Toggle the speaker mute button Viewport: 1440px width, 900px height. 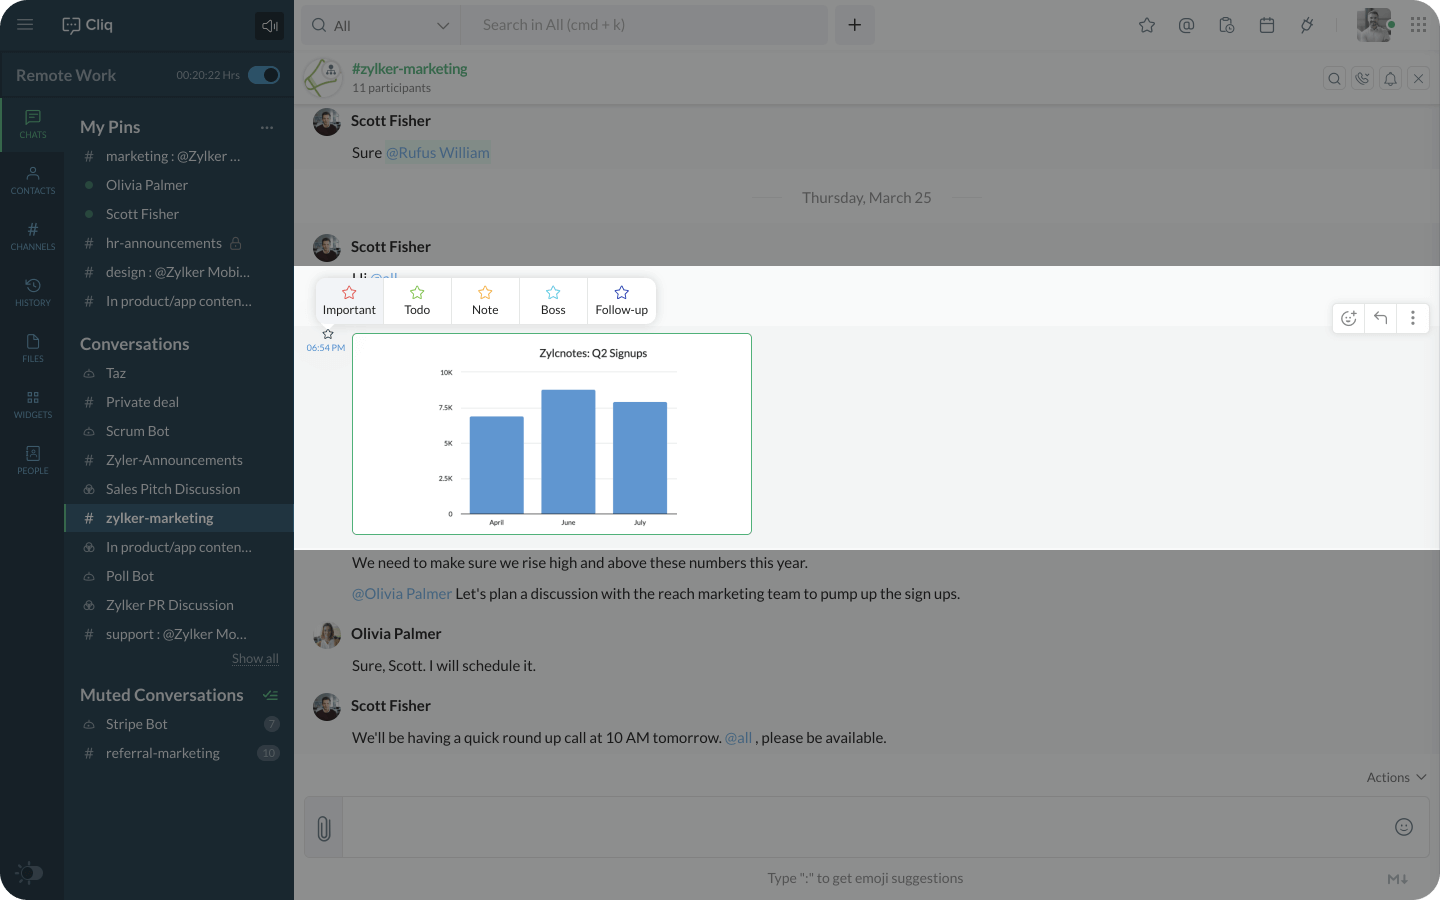(269, 26)
